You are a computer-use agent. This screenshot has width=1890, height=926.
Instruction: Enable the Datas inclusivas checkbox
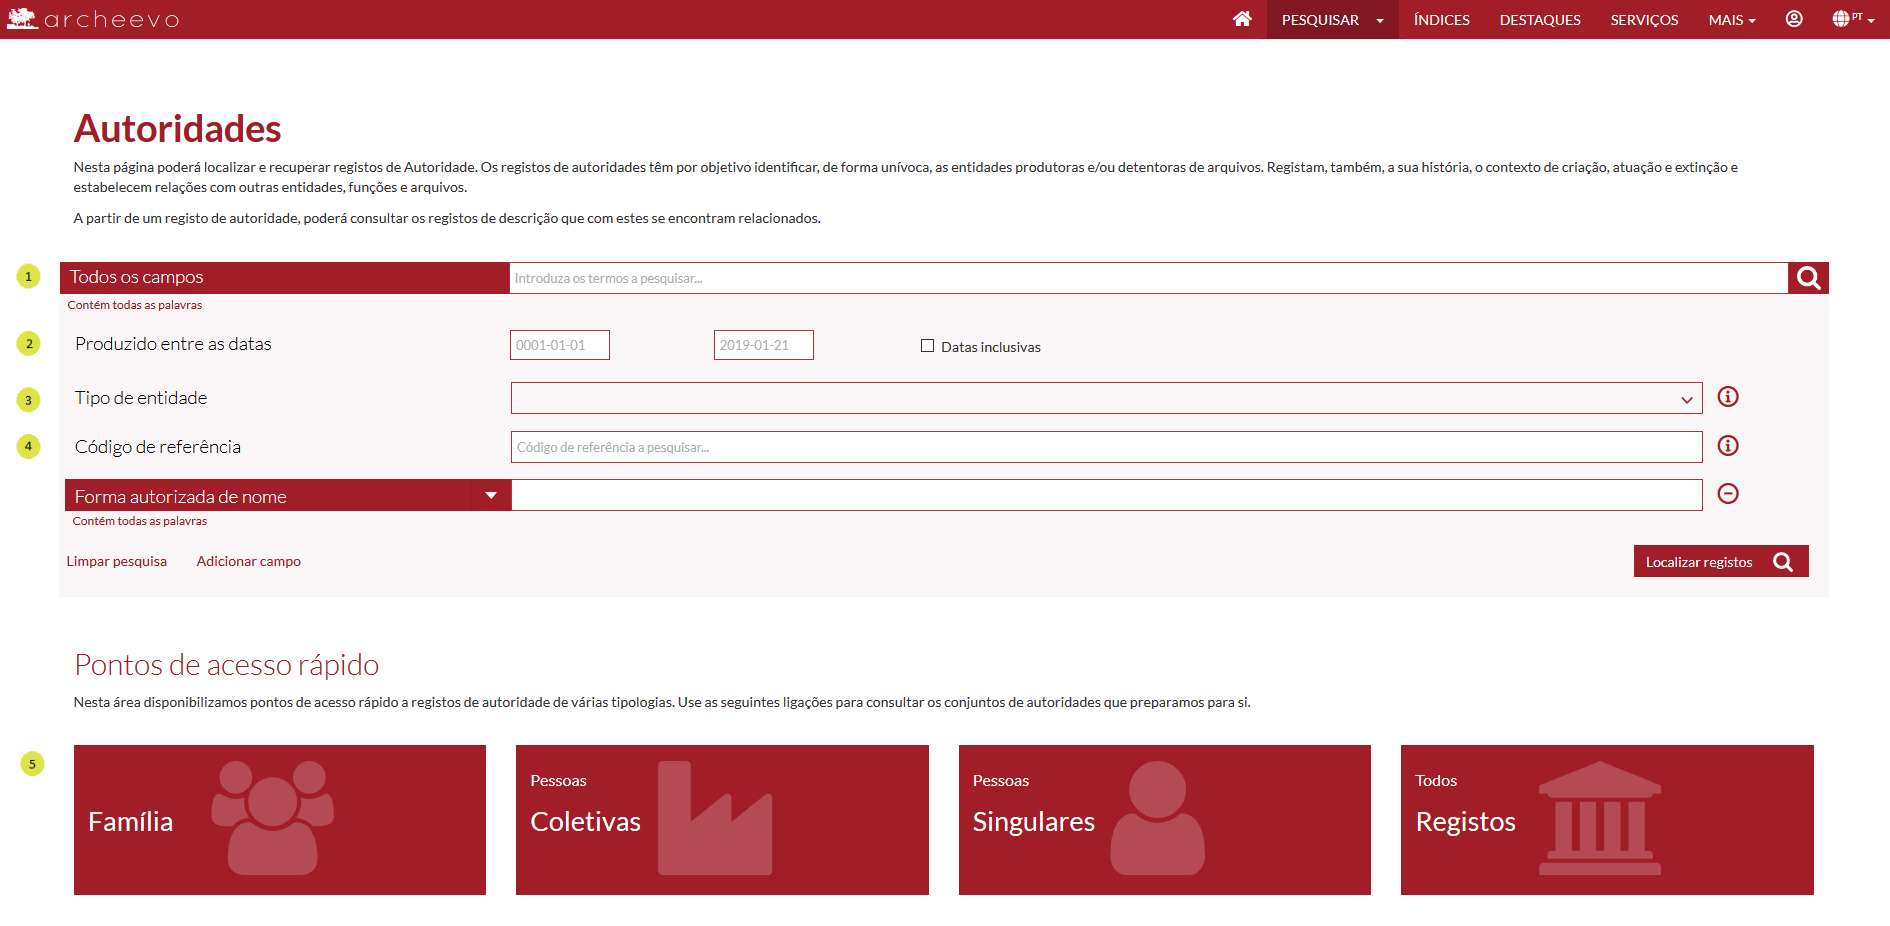(x=927, y=346)
